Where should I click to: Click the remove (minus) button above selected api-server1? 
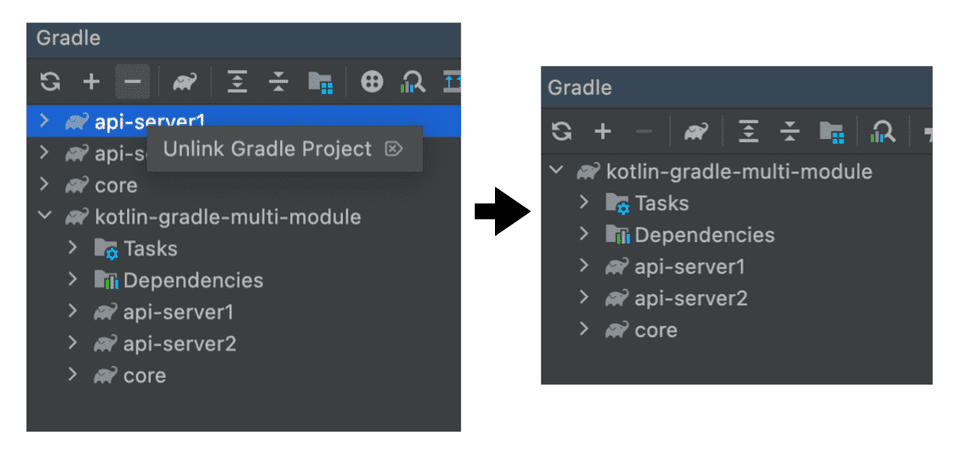click(133, 82)
